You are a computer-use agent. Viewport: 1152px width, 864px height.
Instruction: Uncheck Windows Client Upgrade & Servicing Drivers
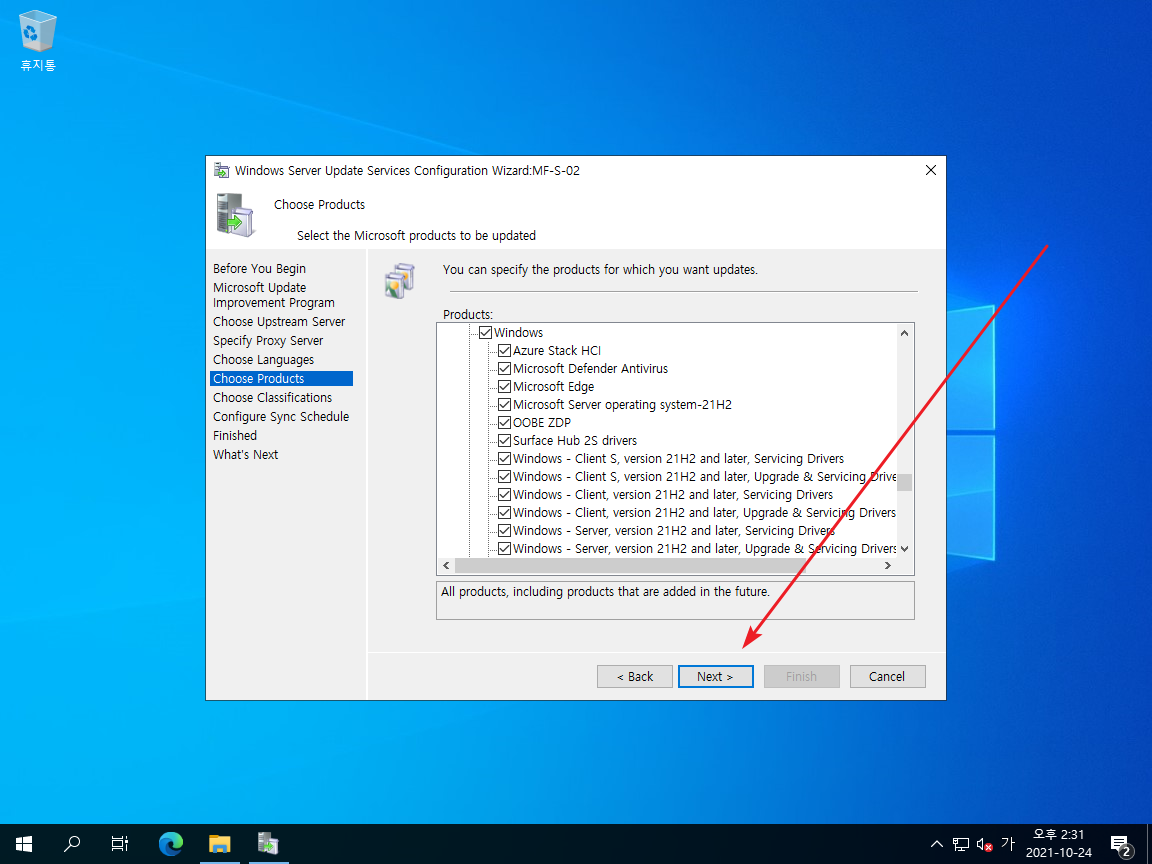coord(504,513)
